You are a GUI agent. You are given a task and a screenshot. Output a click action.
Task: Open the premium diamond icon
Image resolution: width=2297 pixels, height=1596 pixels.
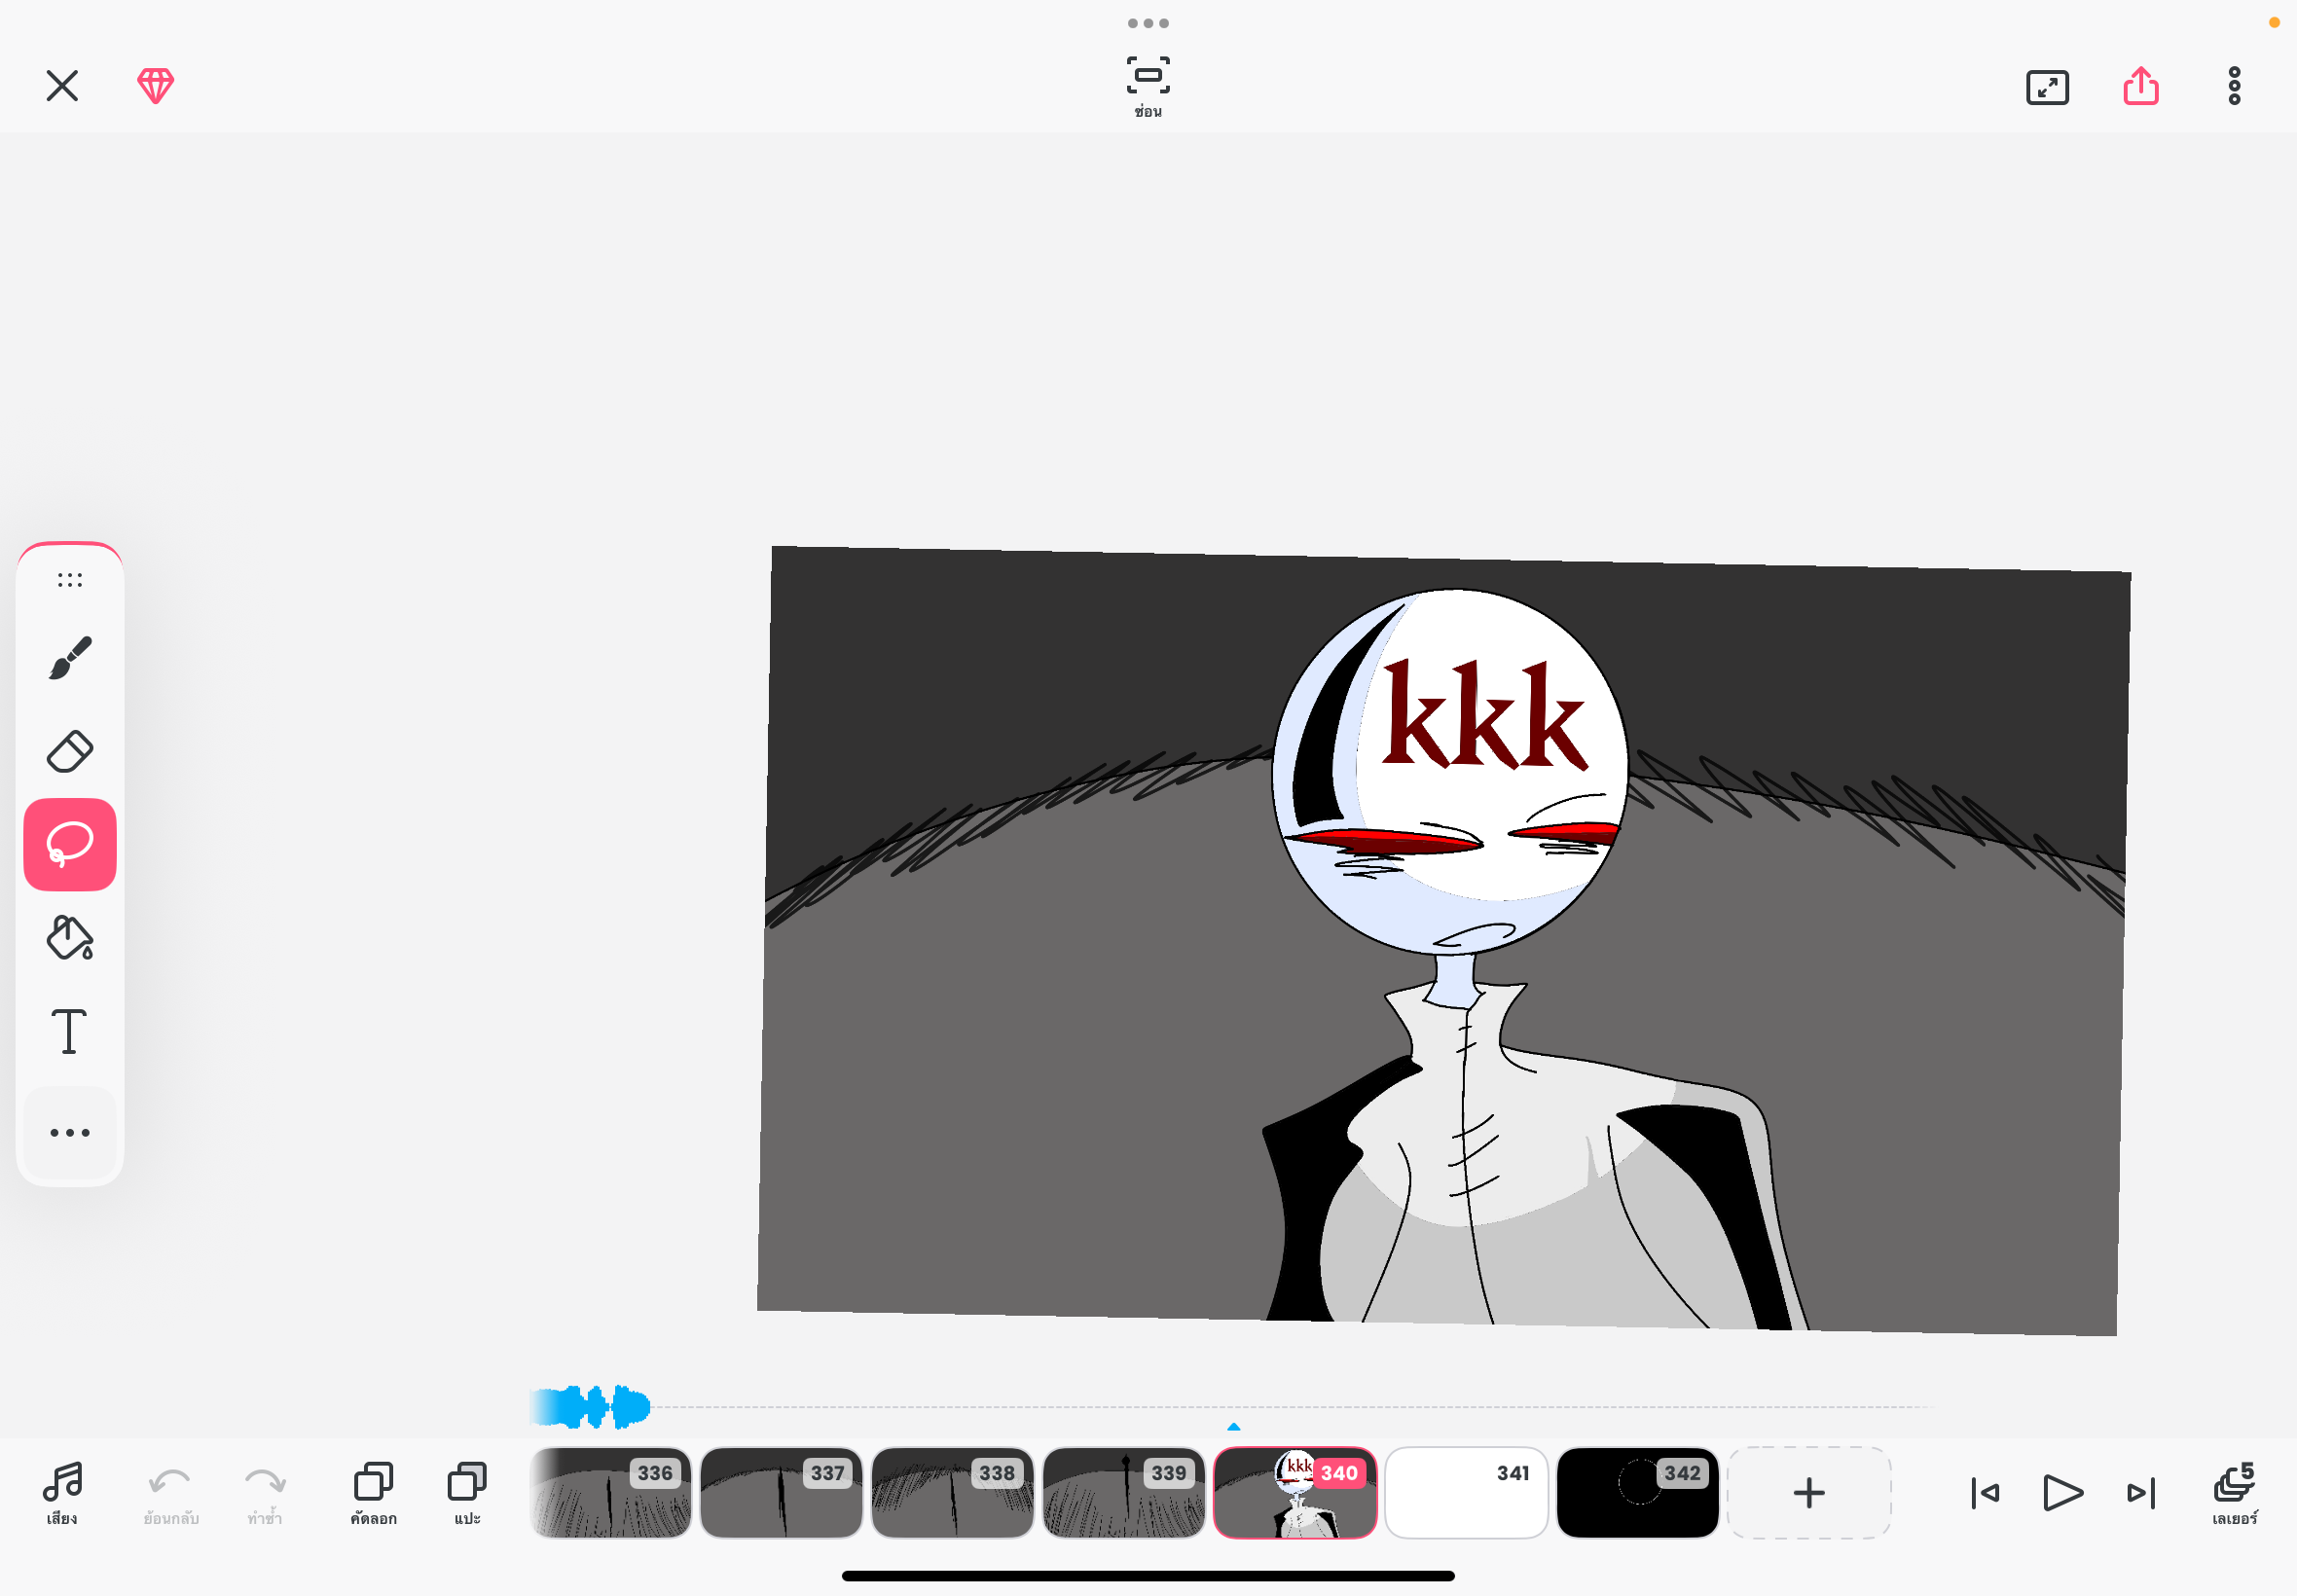pos(156,86)
